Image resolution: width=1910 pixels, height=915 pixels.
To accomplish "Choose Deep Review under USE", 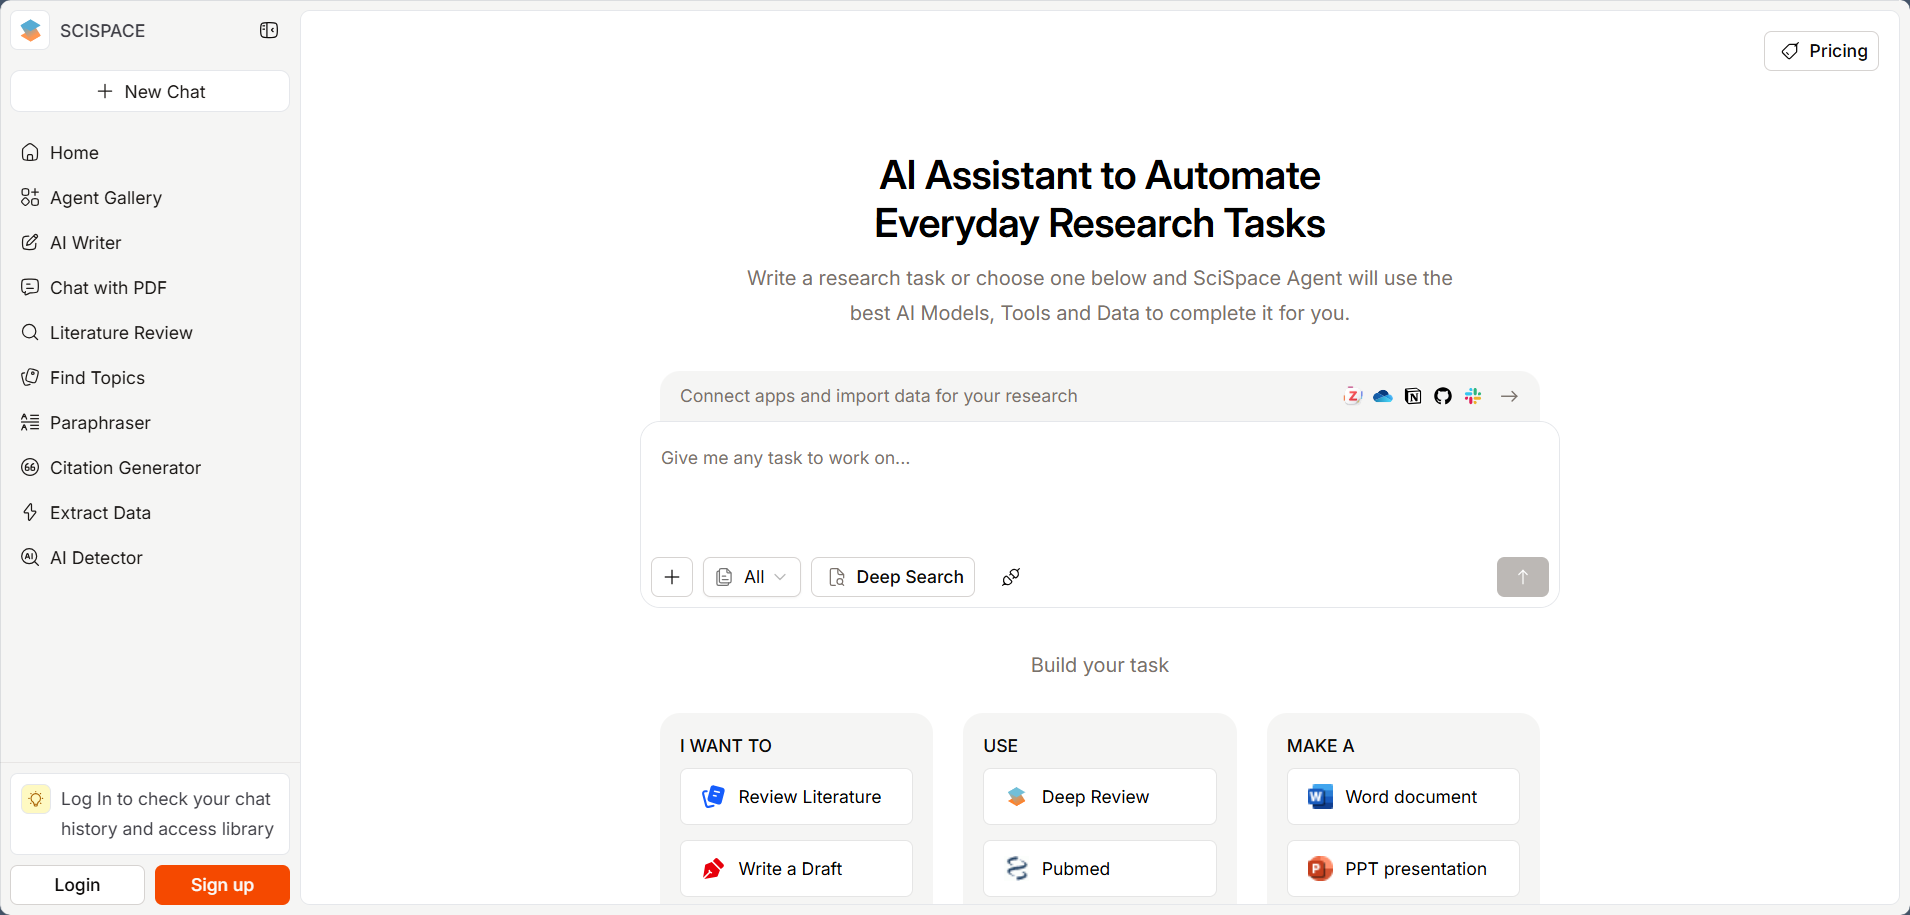I will click(x=1100, y=797).
